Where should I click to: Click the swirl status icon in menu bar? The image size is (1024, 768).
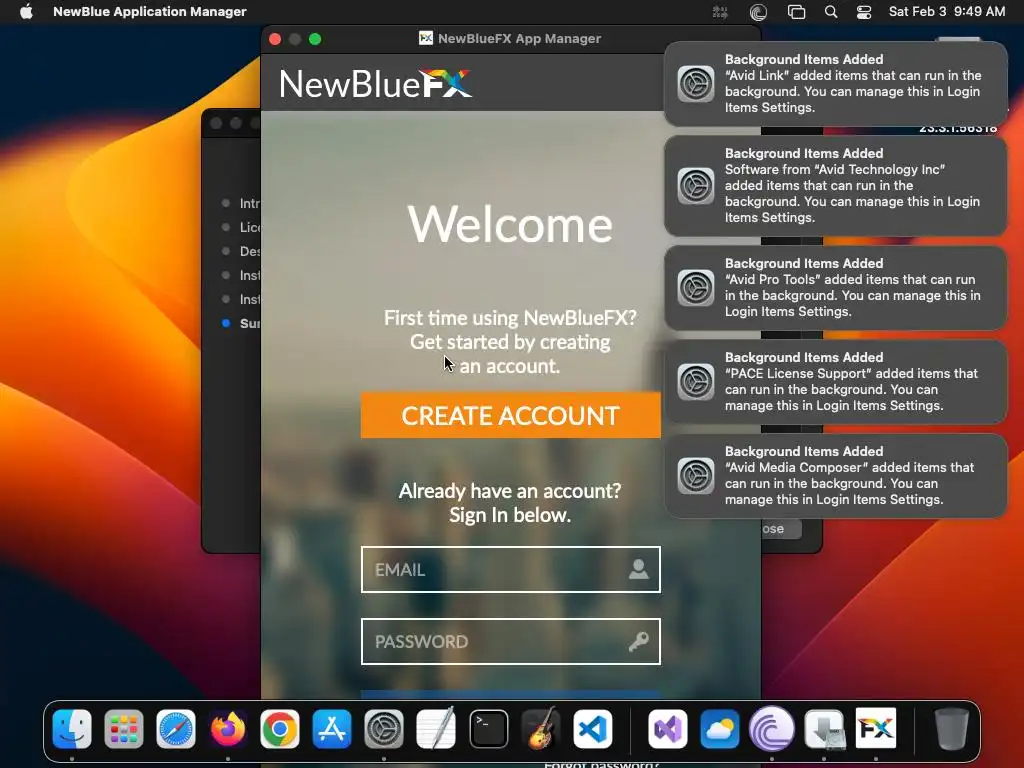point(758,12)
